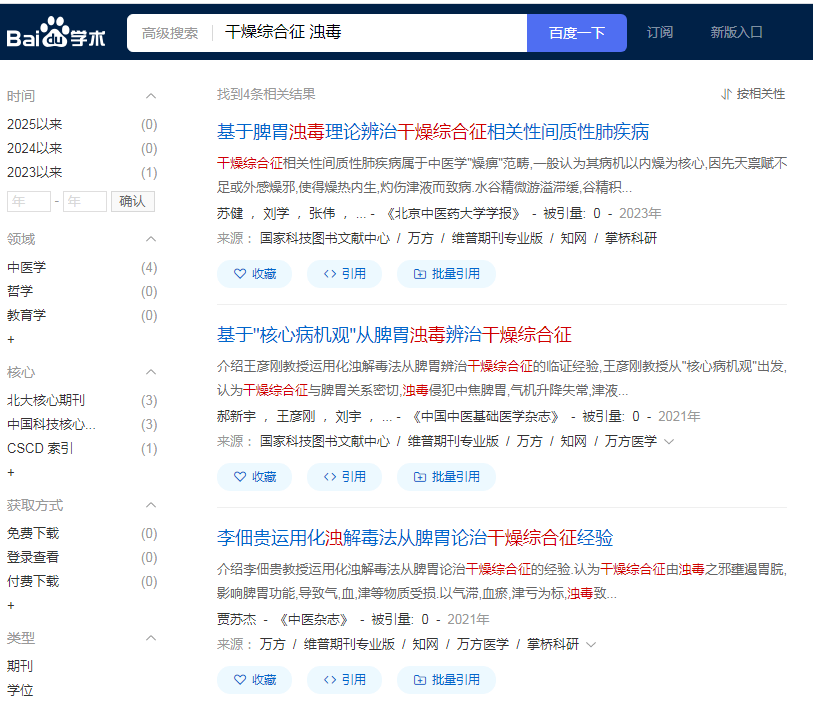Show more 领域 options with plus sign
Viewport: 813px width, 703px height.
11,340
